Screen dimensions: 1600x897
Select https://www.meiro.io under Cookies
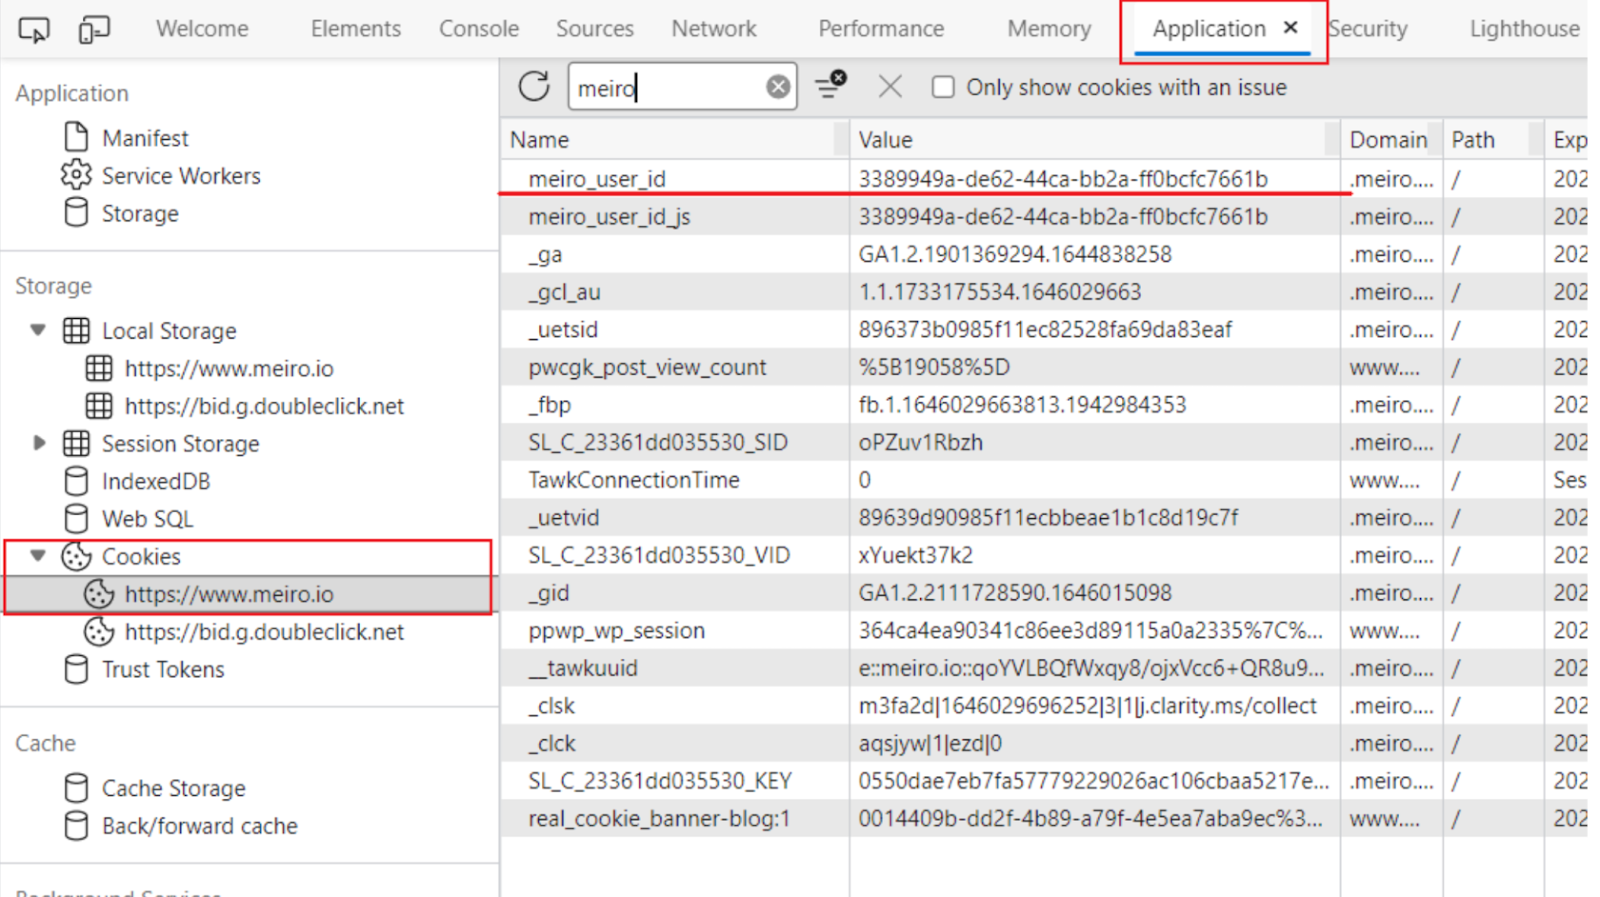coord(229,594)
